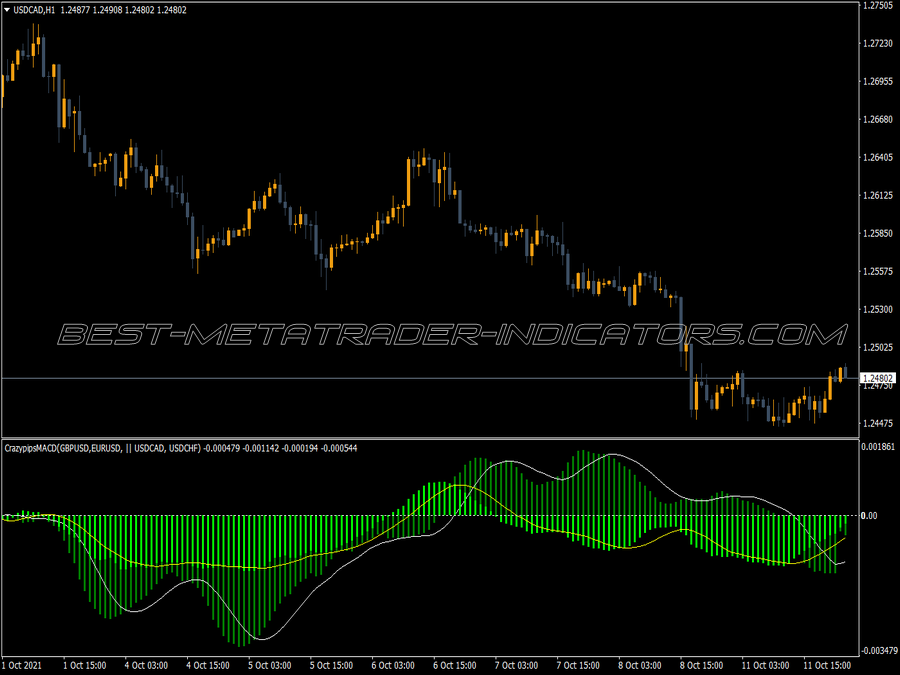The width and height of the screenshot is (900, 675).
Task: Open the USDCAD chart dropdown triangle
Action: tap(7, 10)
